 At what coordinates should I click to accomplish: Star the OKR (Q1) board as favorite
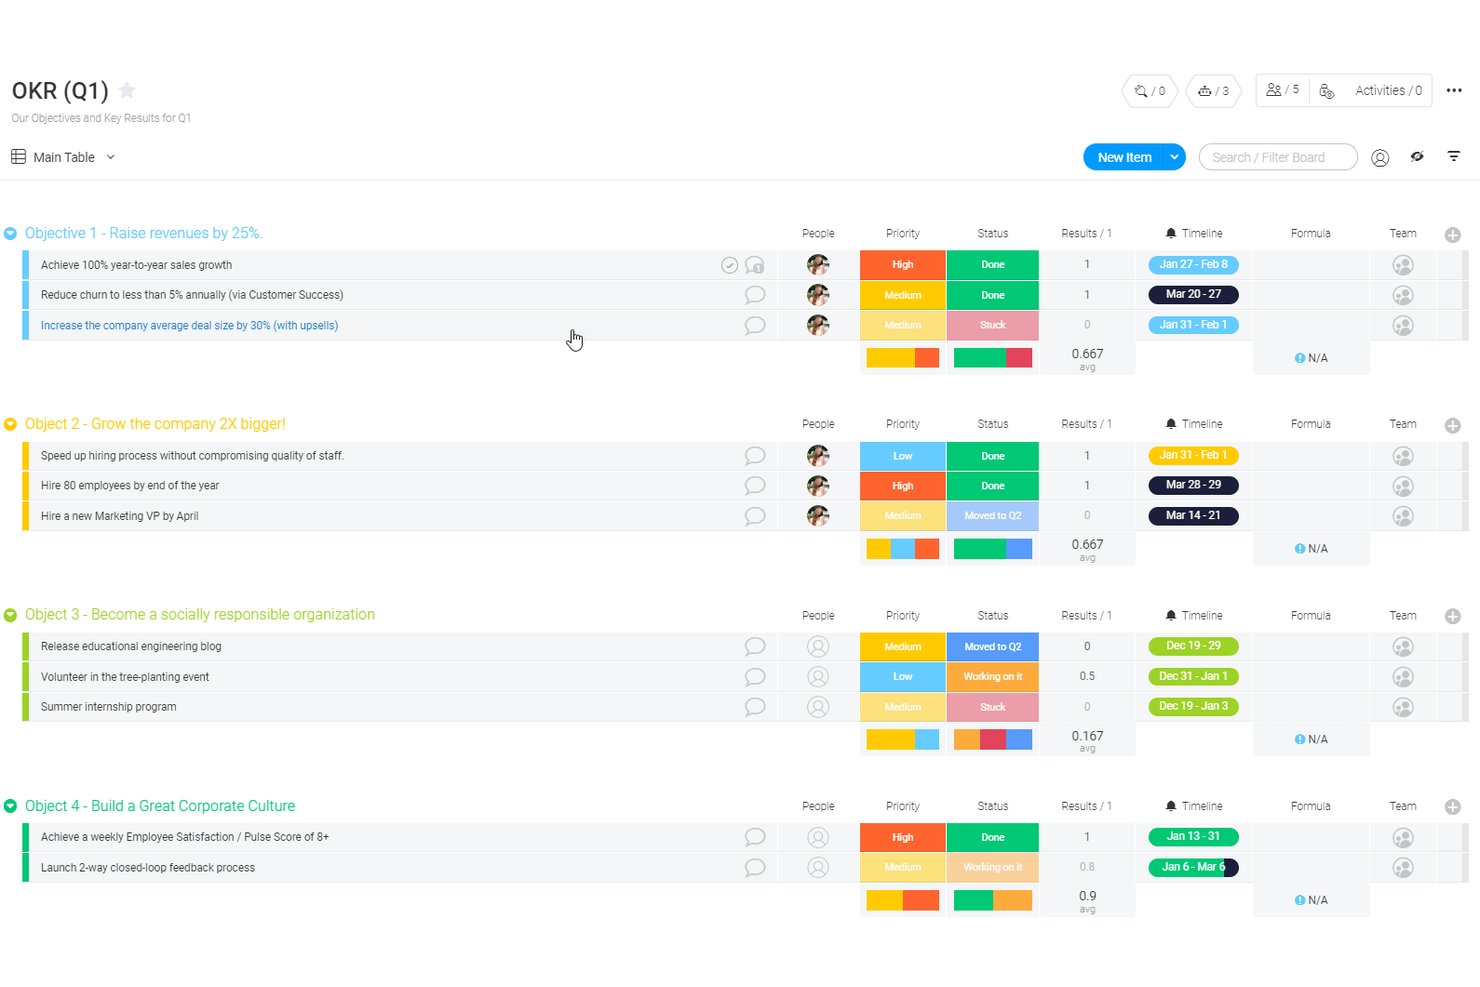[x=127, y=91]
